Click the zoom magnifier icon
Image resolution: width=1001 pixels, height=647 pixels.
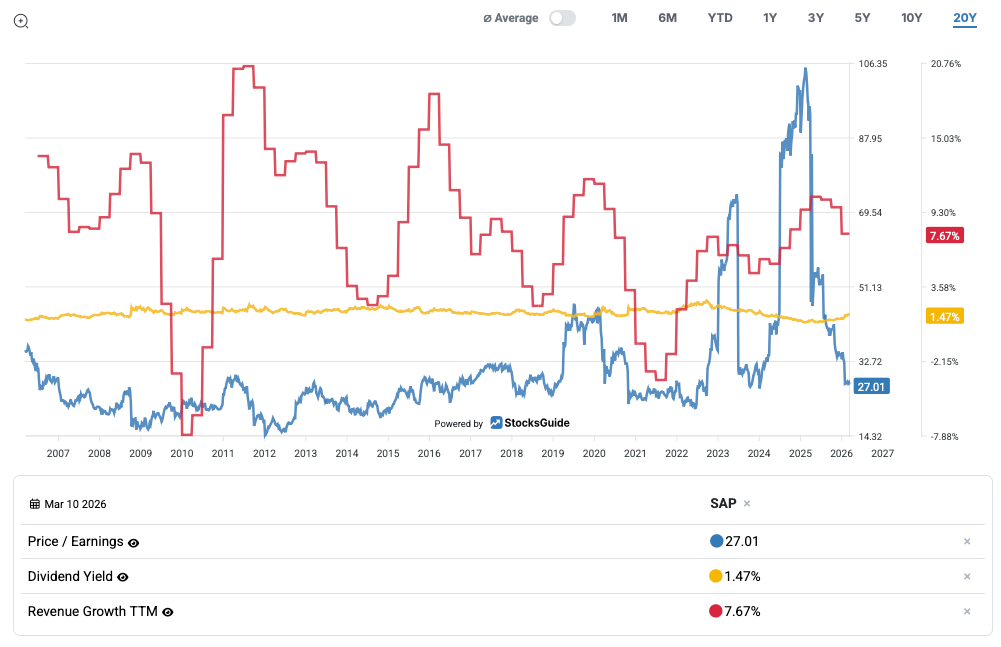tap(21, 20)
